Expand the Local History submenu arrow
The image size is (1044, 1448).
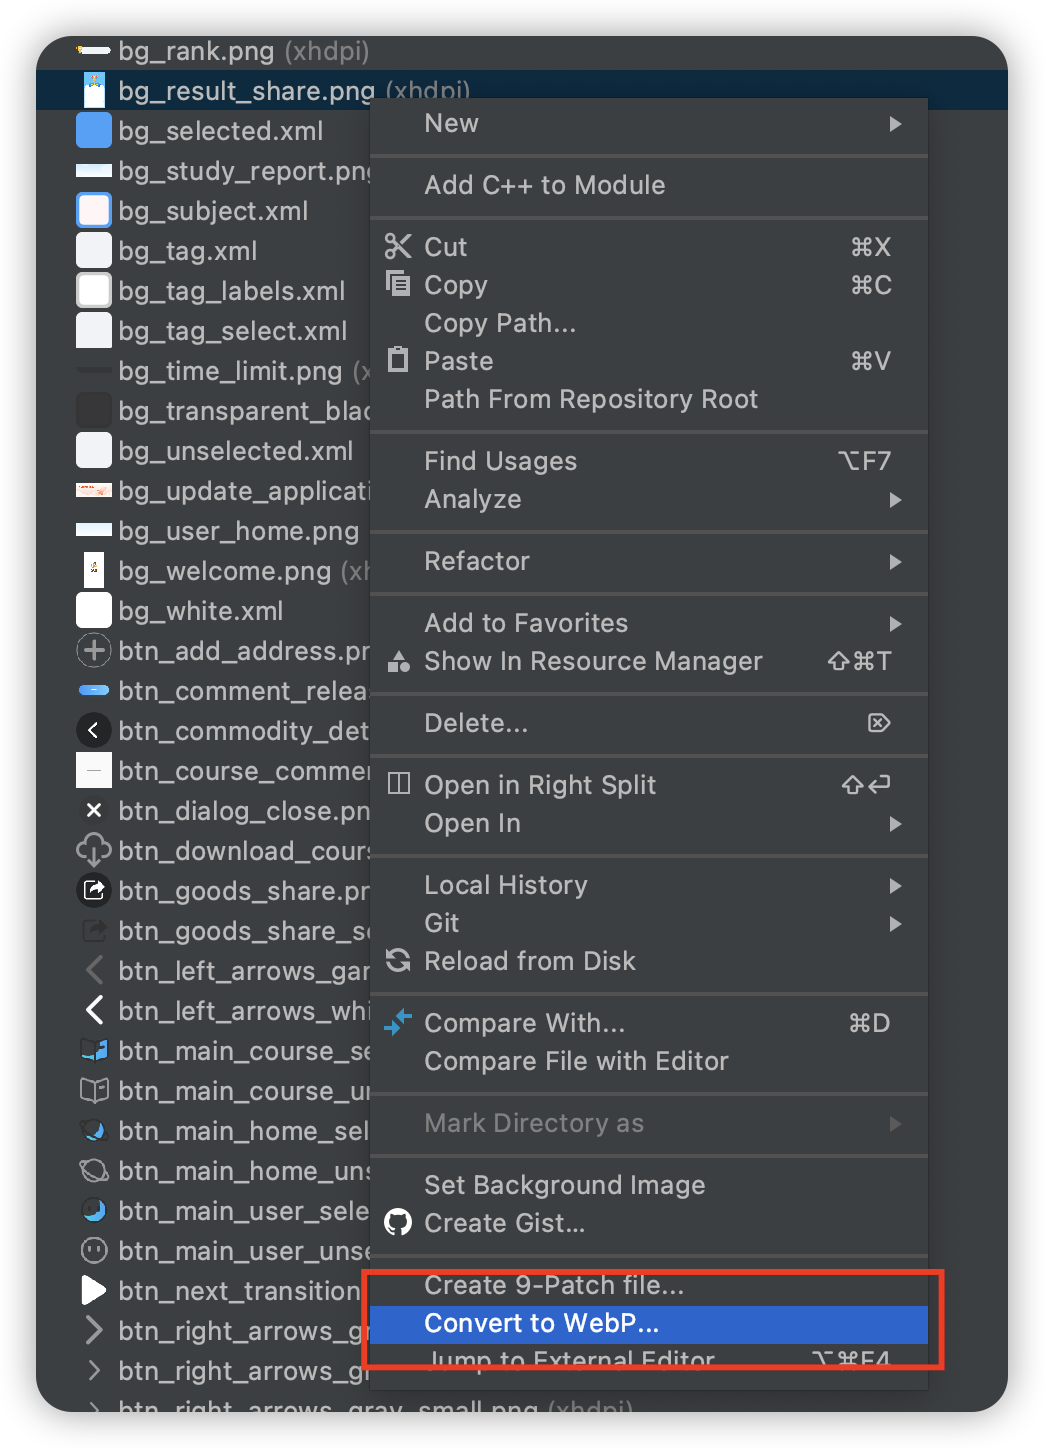tap(895, 886)
